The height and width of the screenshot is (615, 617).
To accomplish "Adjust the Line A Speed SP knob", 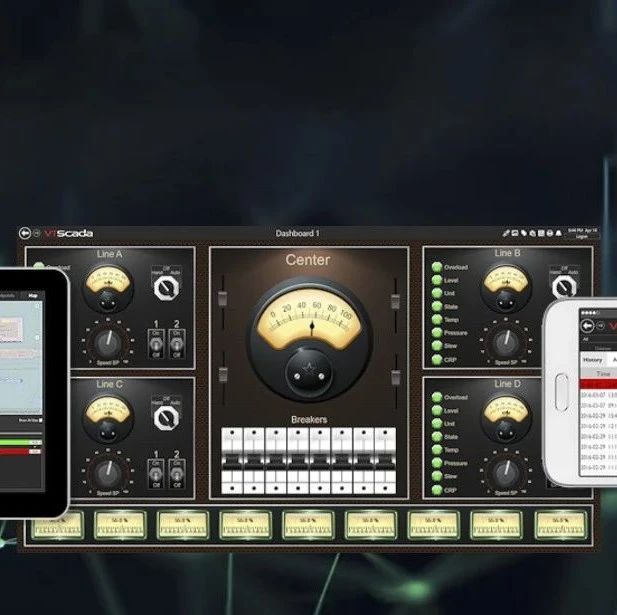I will coord(107,343).
